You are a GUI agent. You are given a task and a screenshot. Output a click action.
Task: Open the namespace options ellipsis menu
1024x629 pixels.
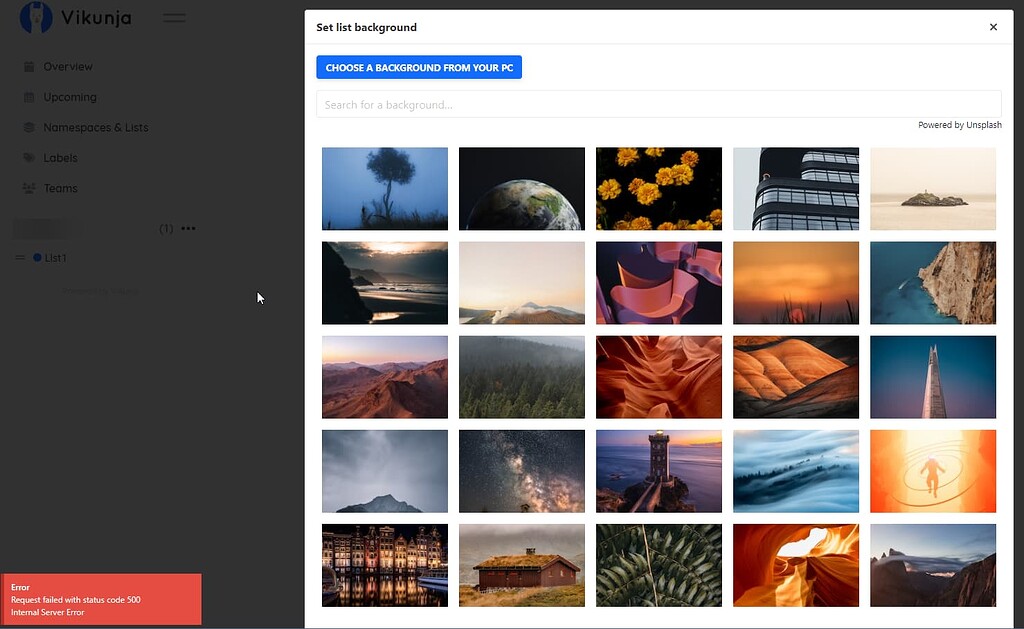[188, 228]
